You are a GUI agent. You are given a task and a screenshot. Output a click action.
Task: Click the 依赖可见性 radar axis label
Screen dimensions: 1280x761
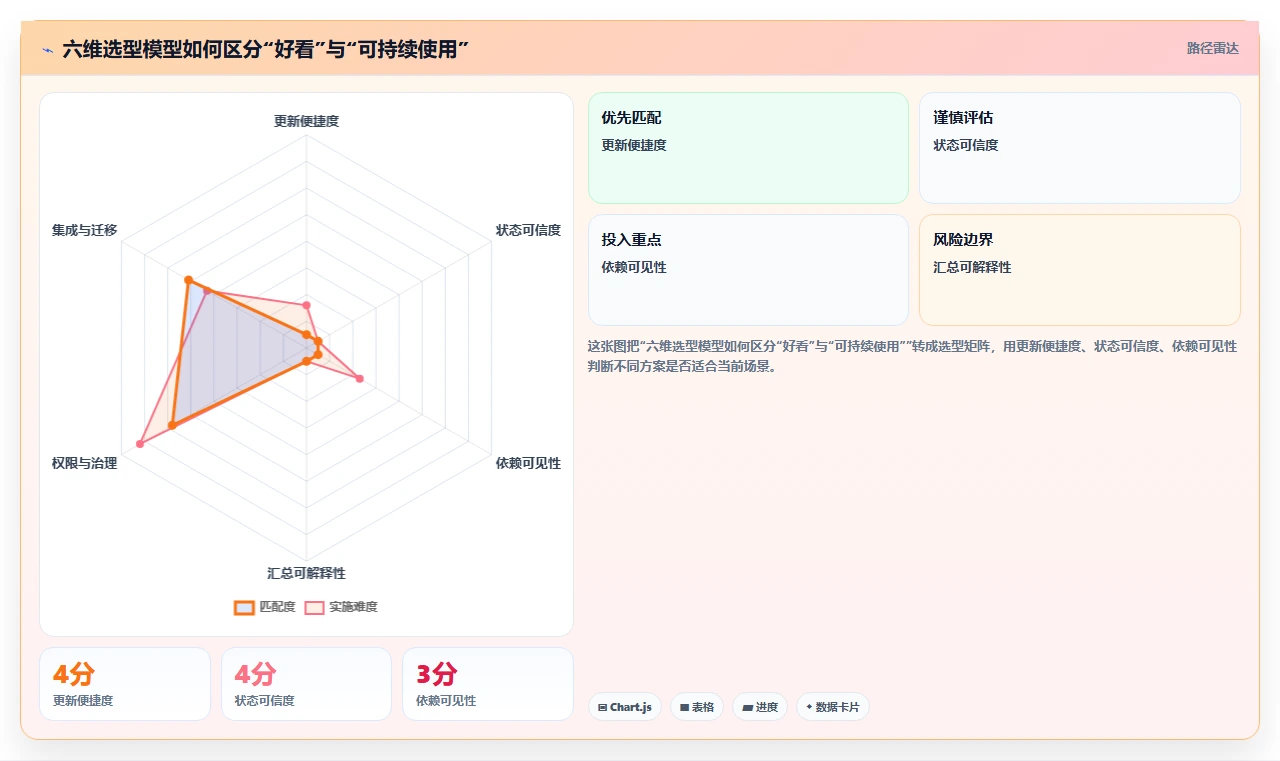pos(528,463)
